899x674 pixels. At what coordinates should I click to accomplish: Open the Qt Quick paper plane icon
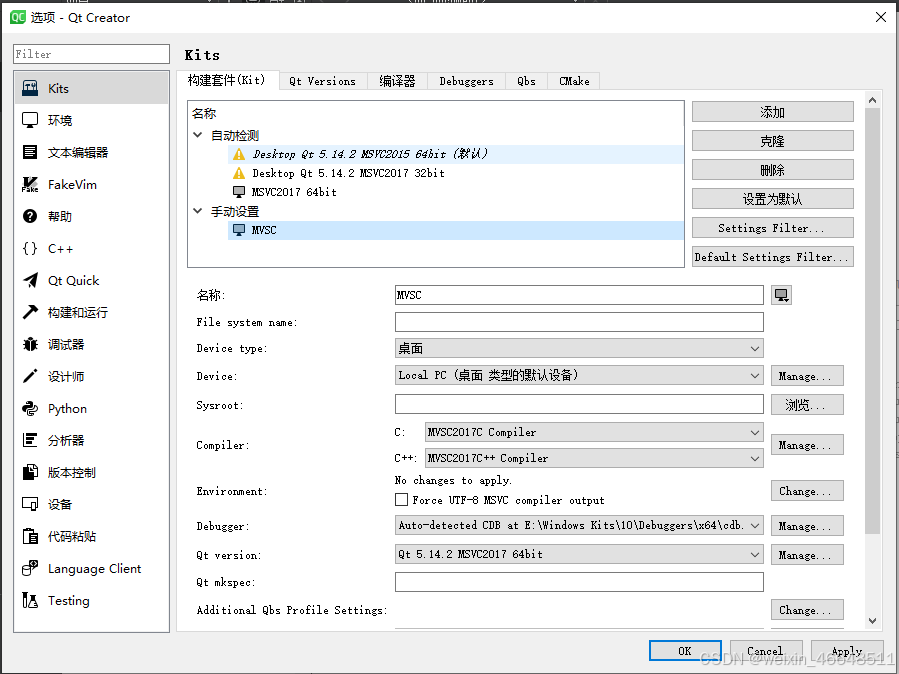click(x=30, y=280)
